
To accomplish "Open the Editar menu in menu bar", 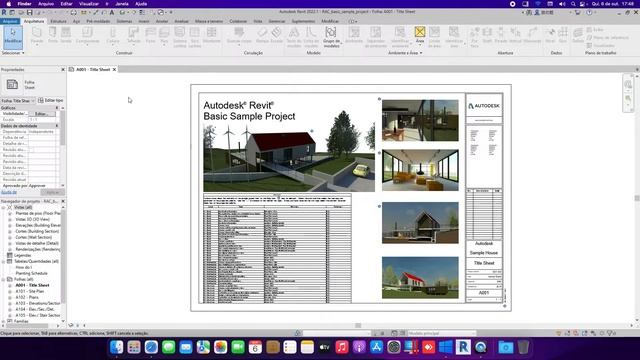I will coord(67,4).
